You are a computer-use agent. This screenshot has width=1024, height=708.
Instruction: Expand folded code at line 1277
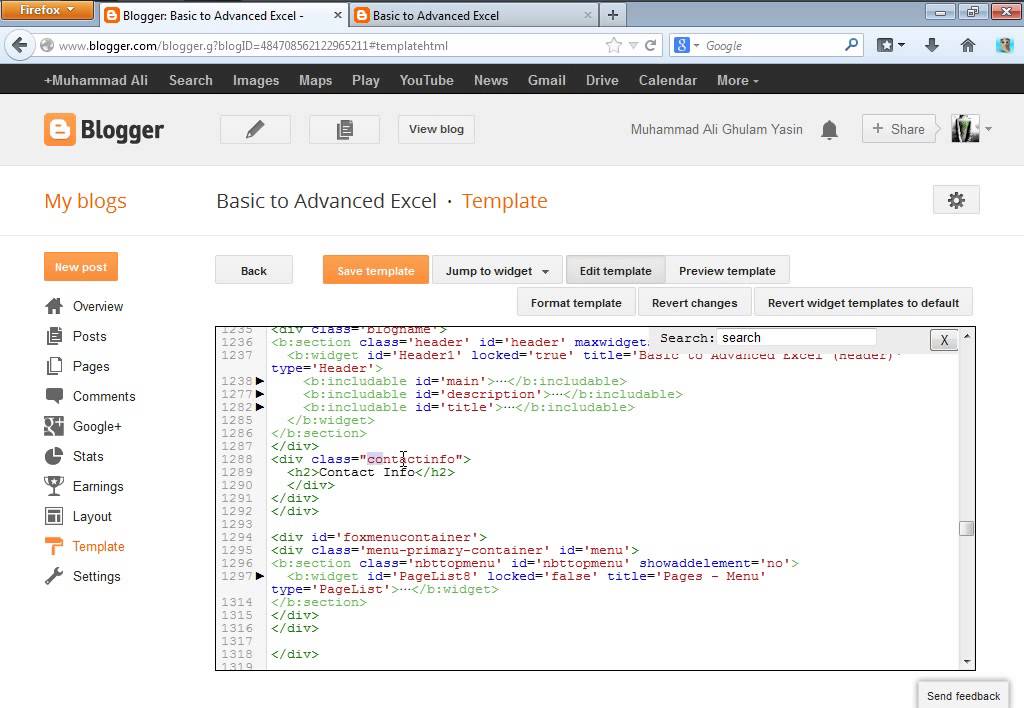pyautogui.click(x=260, y=394)
